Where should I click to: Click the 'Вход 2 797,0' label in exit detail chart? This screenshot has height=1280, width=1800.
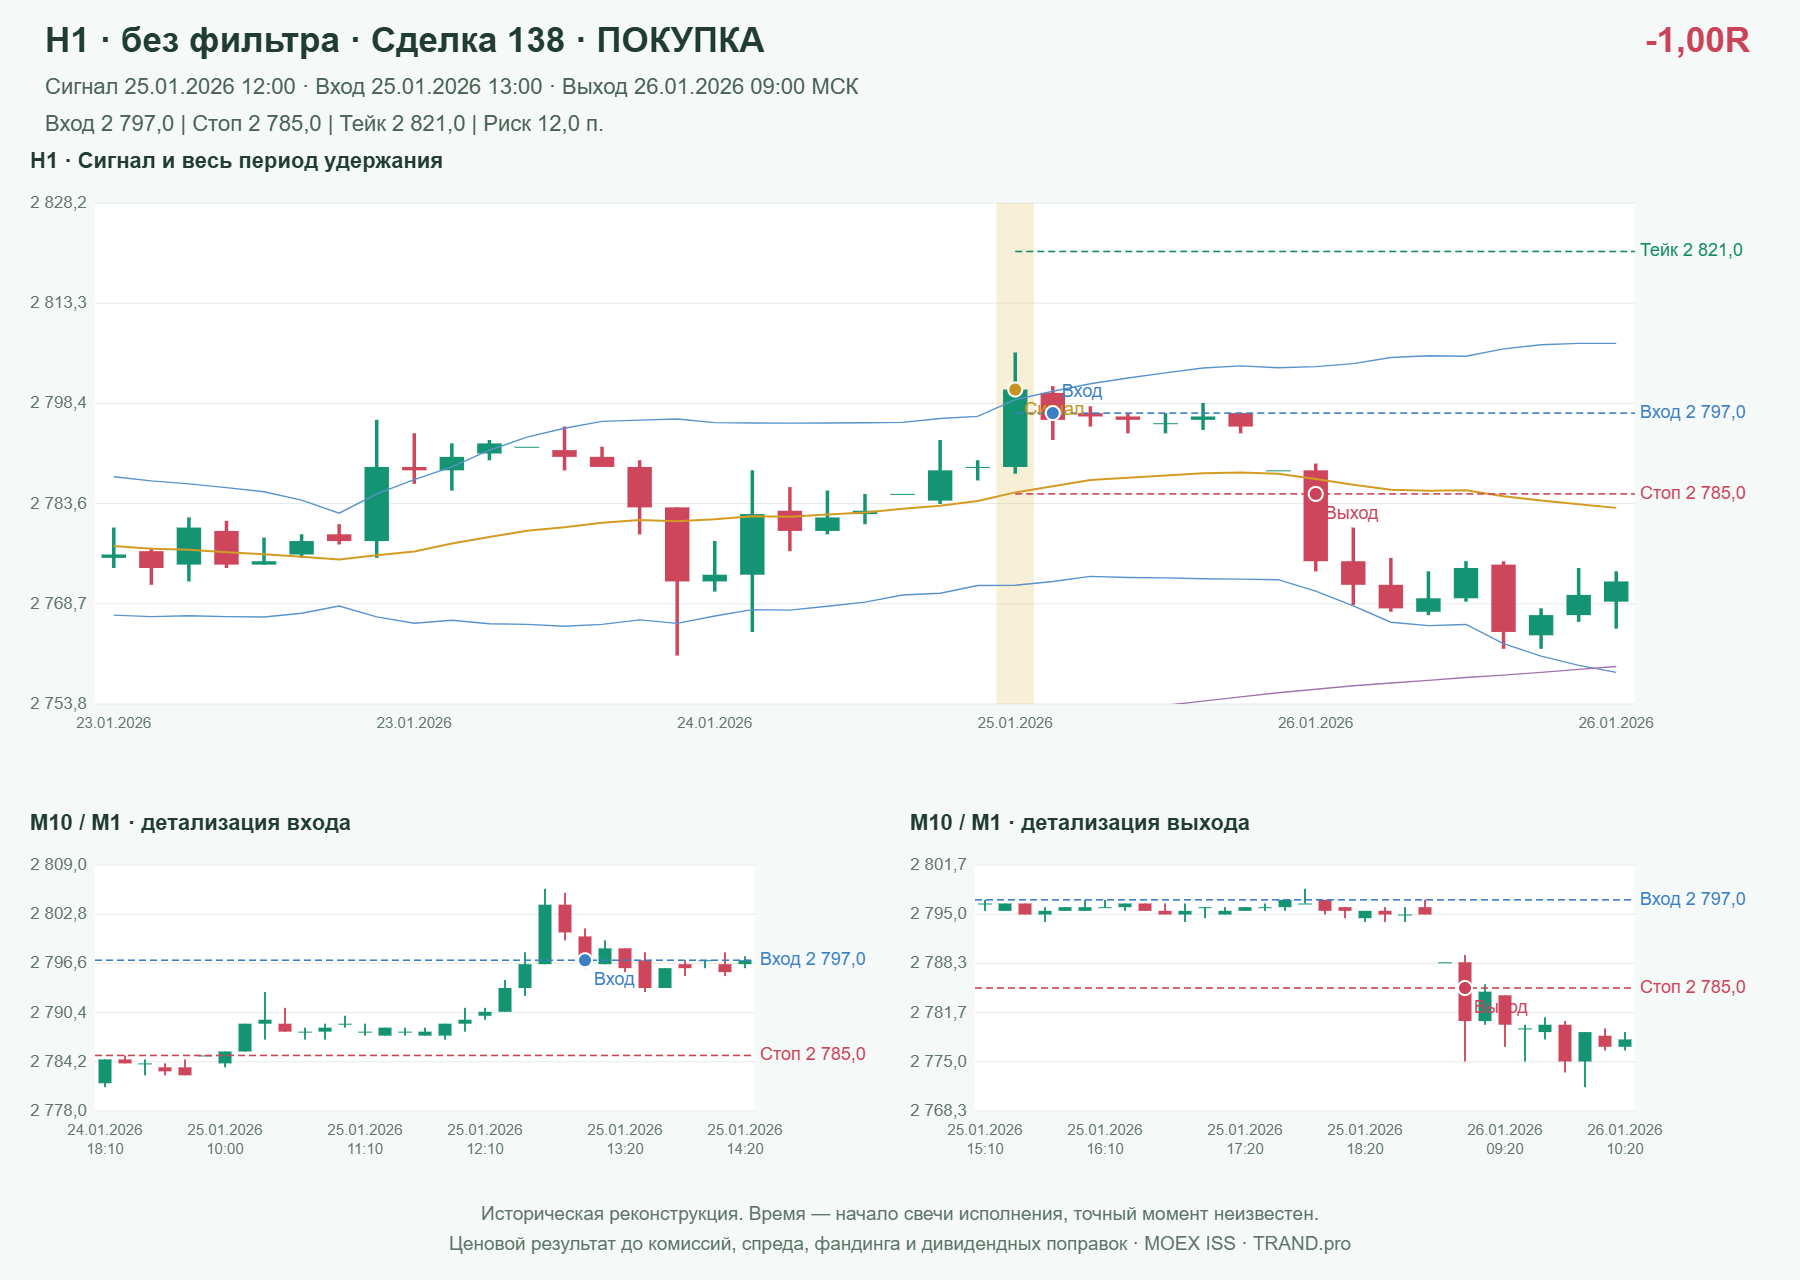tap(1692, 899)
